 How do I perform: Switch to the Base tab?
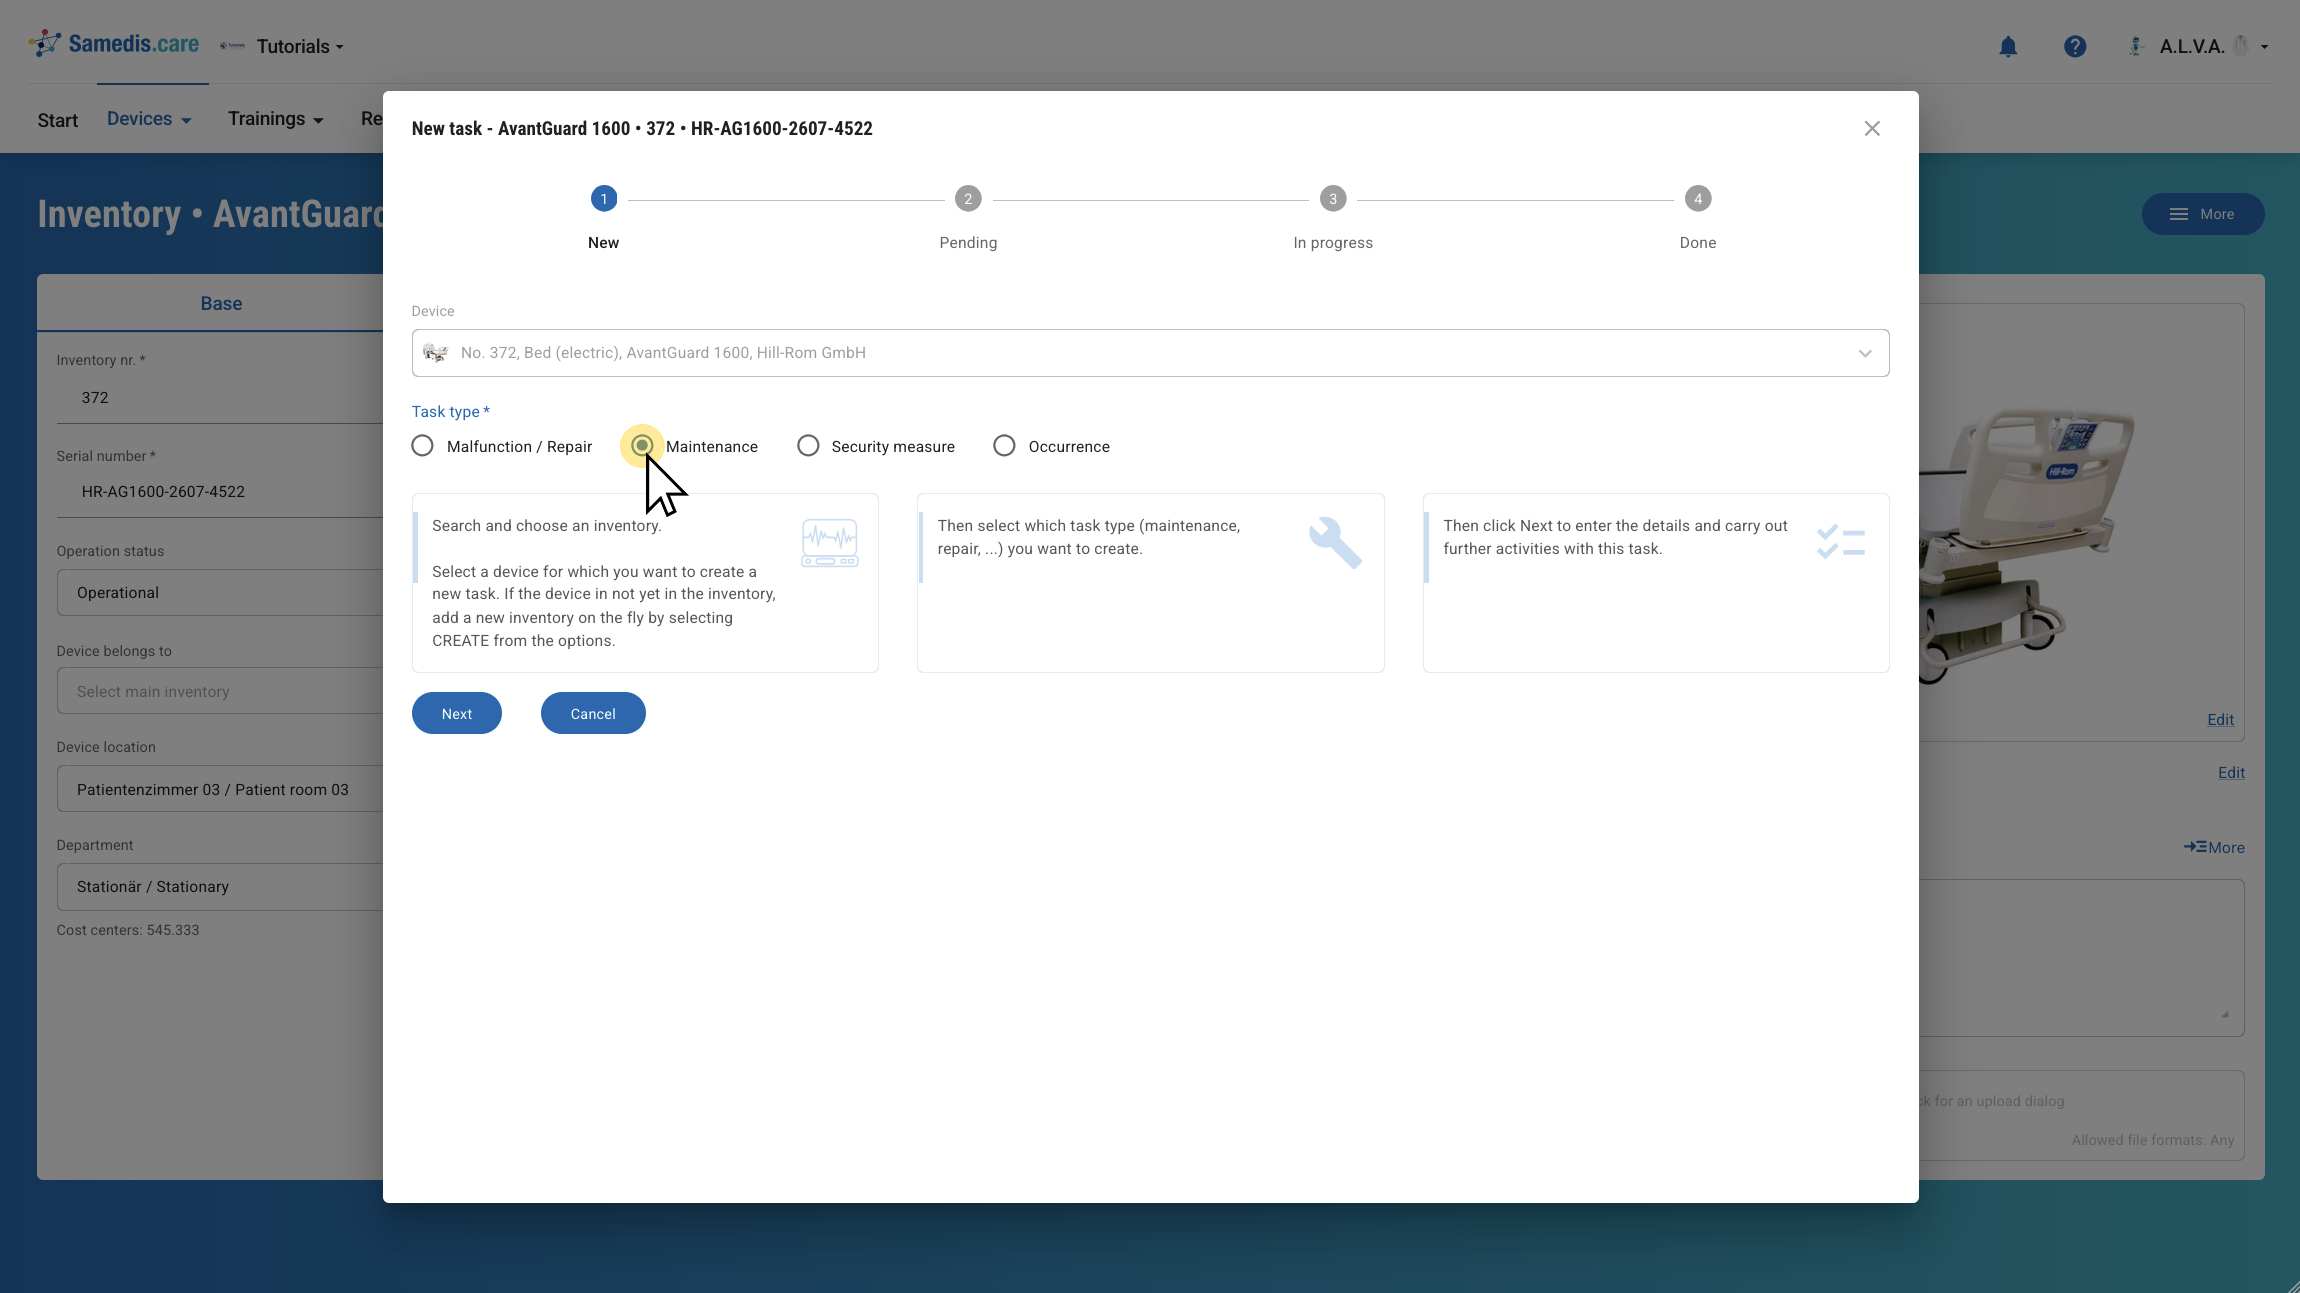tap(221, 304)
